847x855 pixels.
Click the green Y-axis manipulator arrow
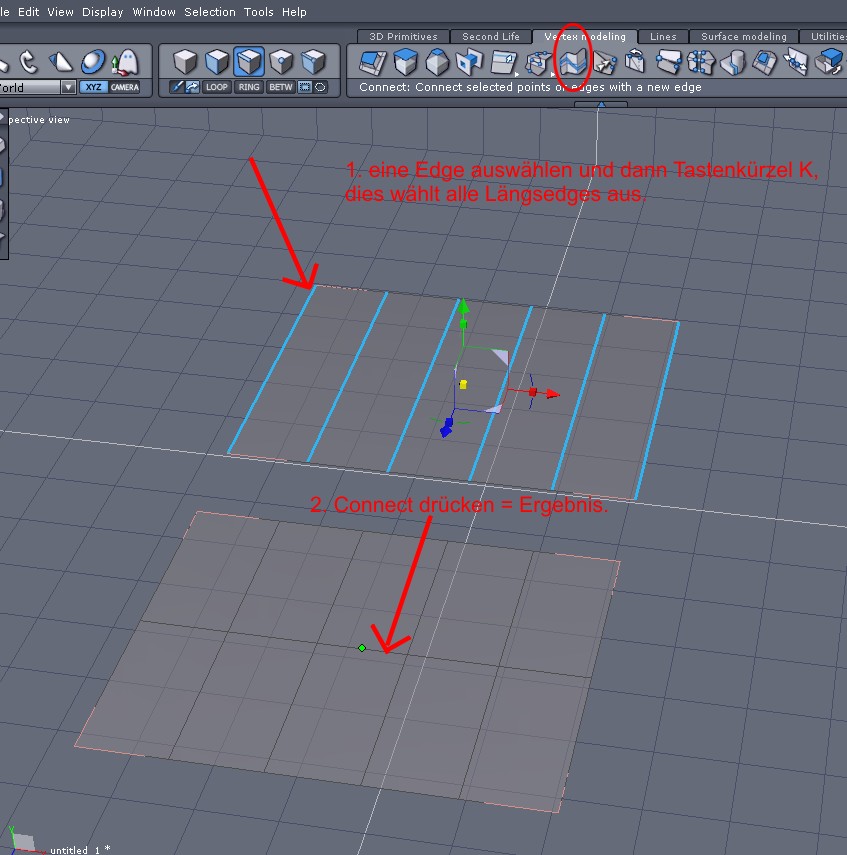click(x=463, y=306)
